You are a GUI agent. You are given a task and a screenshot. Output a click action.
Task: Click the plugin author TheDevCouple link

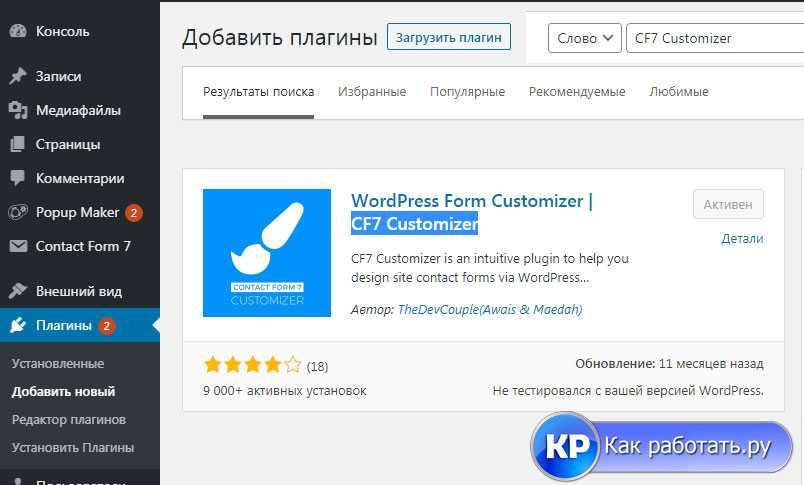[x=490, y=309]
